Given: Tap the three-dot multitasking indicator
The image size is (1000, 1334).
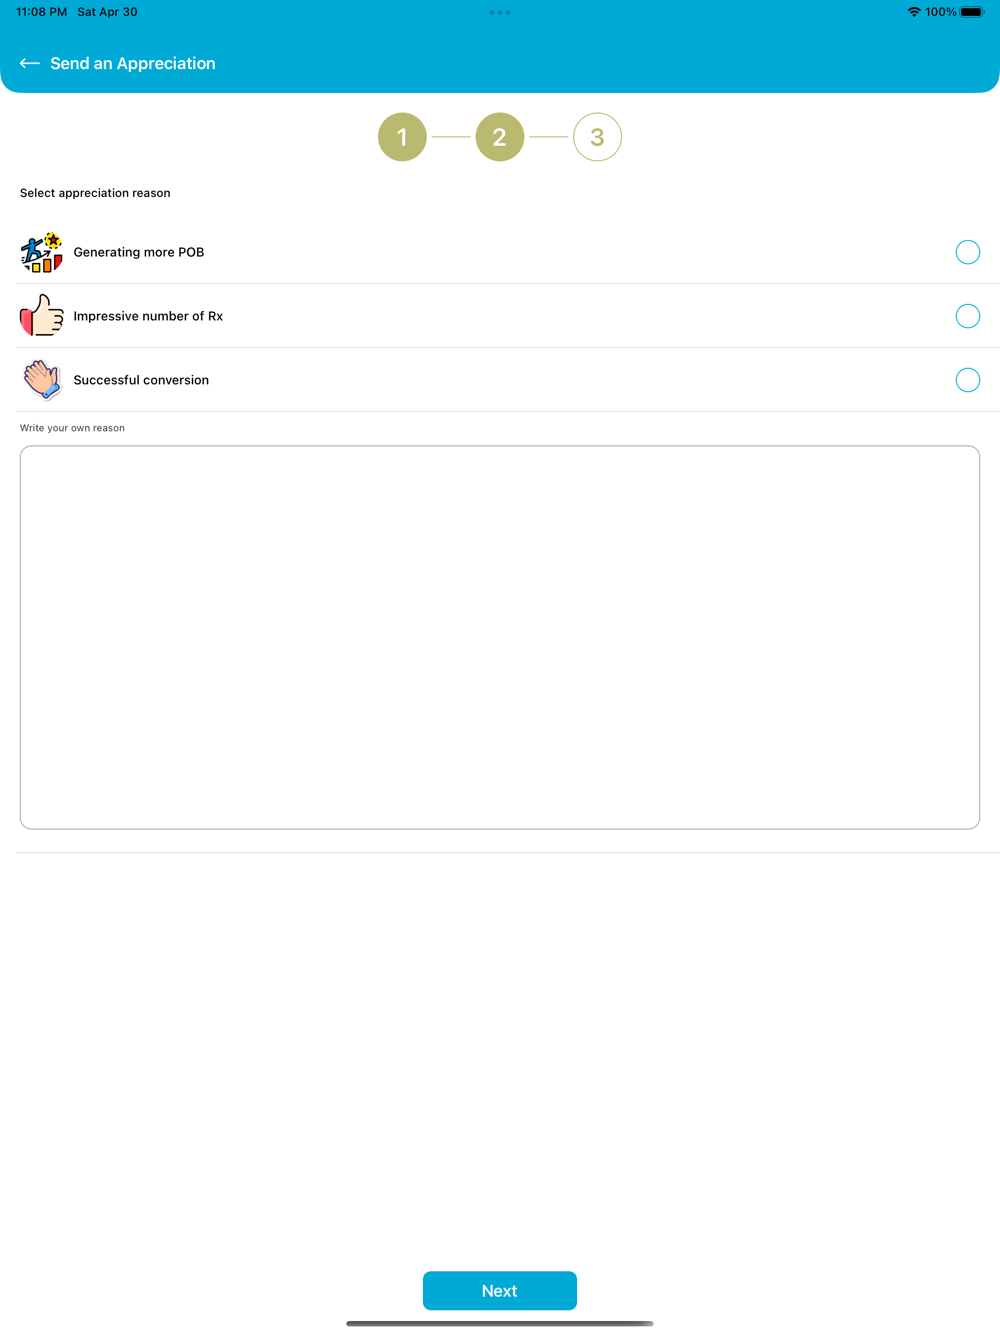Looking at the screenshot, I should (x=500, y=13).
